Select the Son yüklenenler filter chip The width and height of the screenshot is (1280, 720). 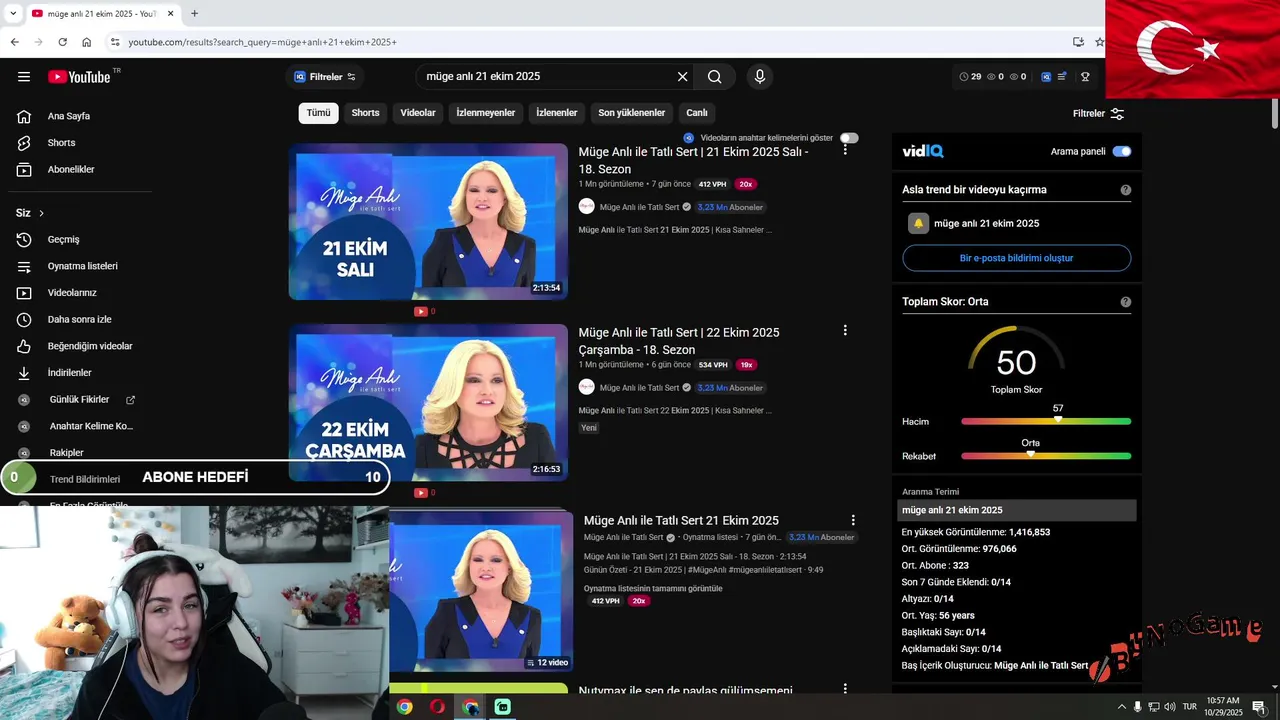click(x=632, y=113)
